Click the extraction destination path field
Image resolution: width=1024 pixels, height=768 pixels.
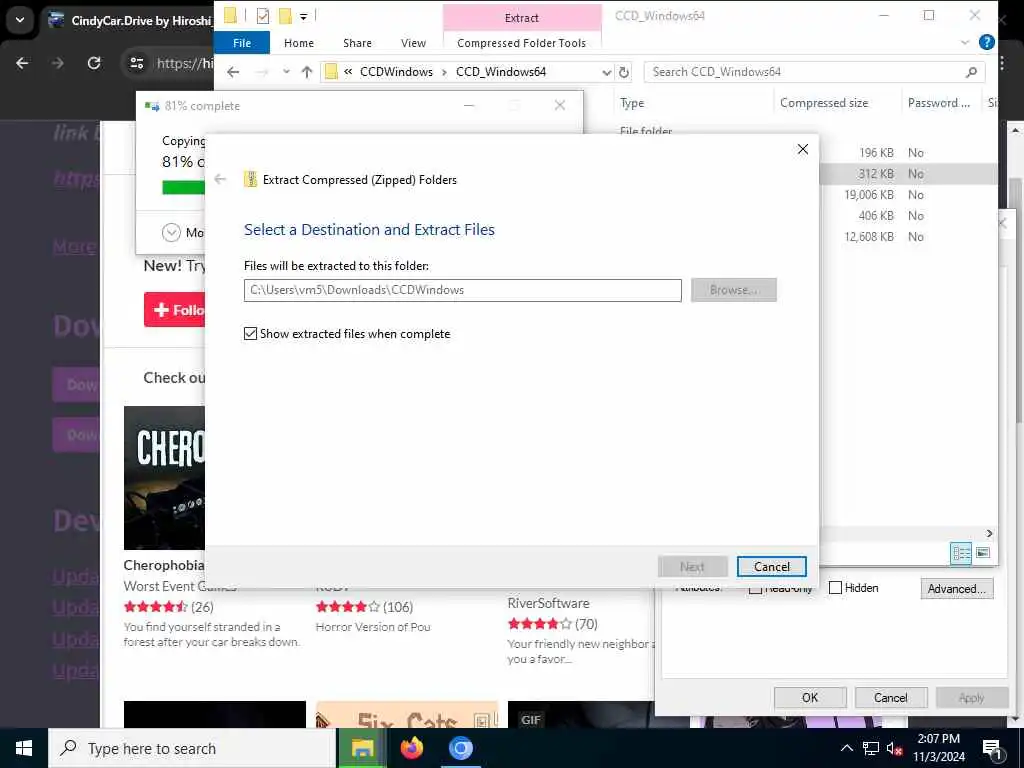coord(462,290)
